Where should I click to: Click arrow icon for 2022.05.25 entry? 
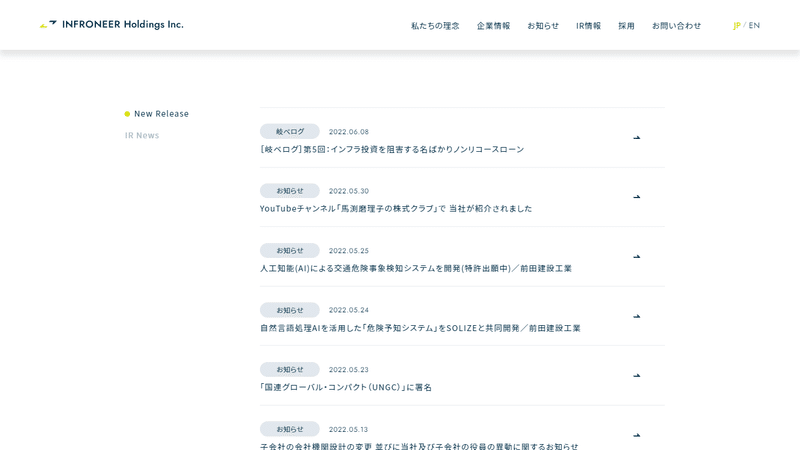(x=637, y=257)
